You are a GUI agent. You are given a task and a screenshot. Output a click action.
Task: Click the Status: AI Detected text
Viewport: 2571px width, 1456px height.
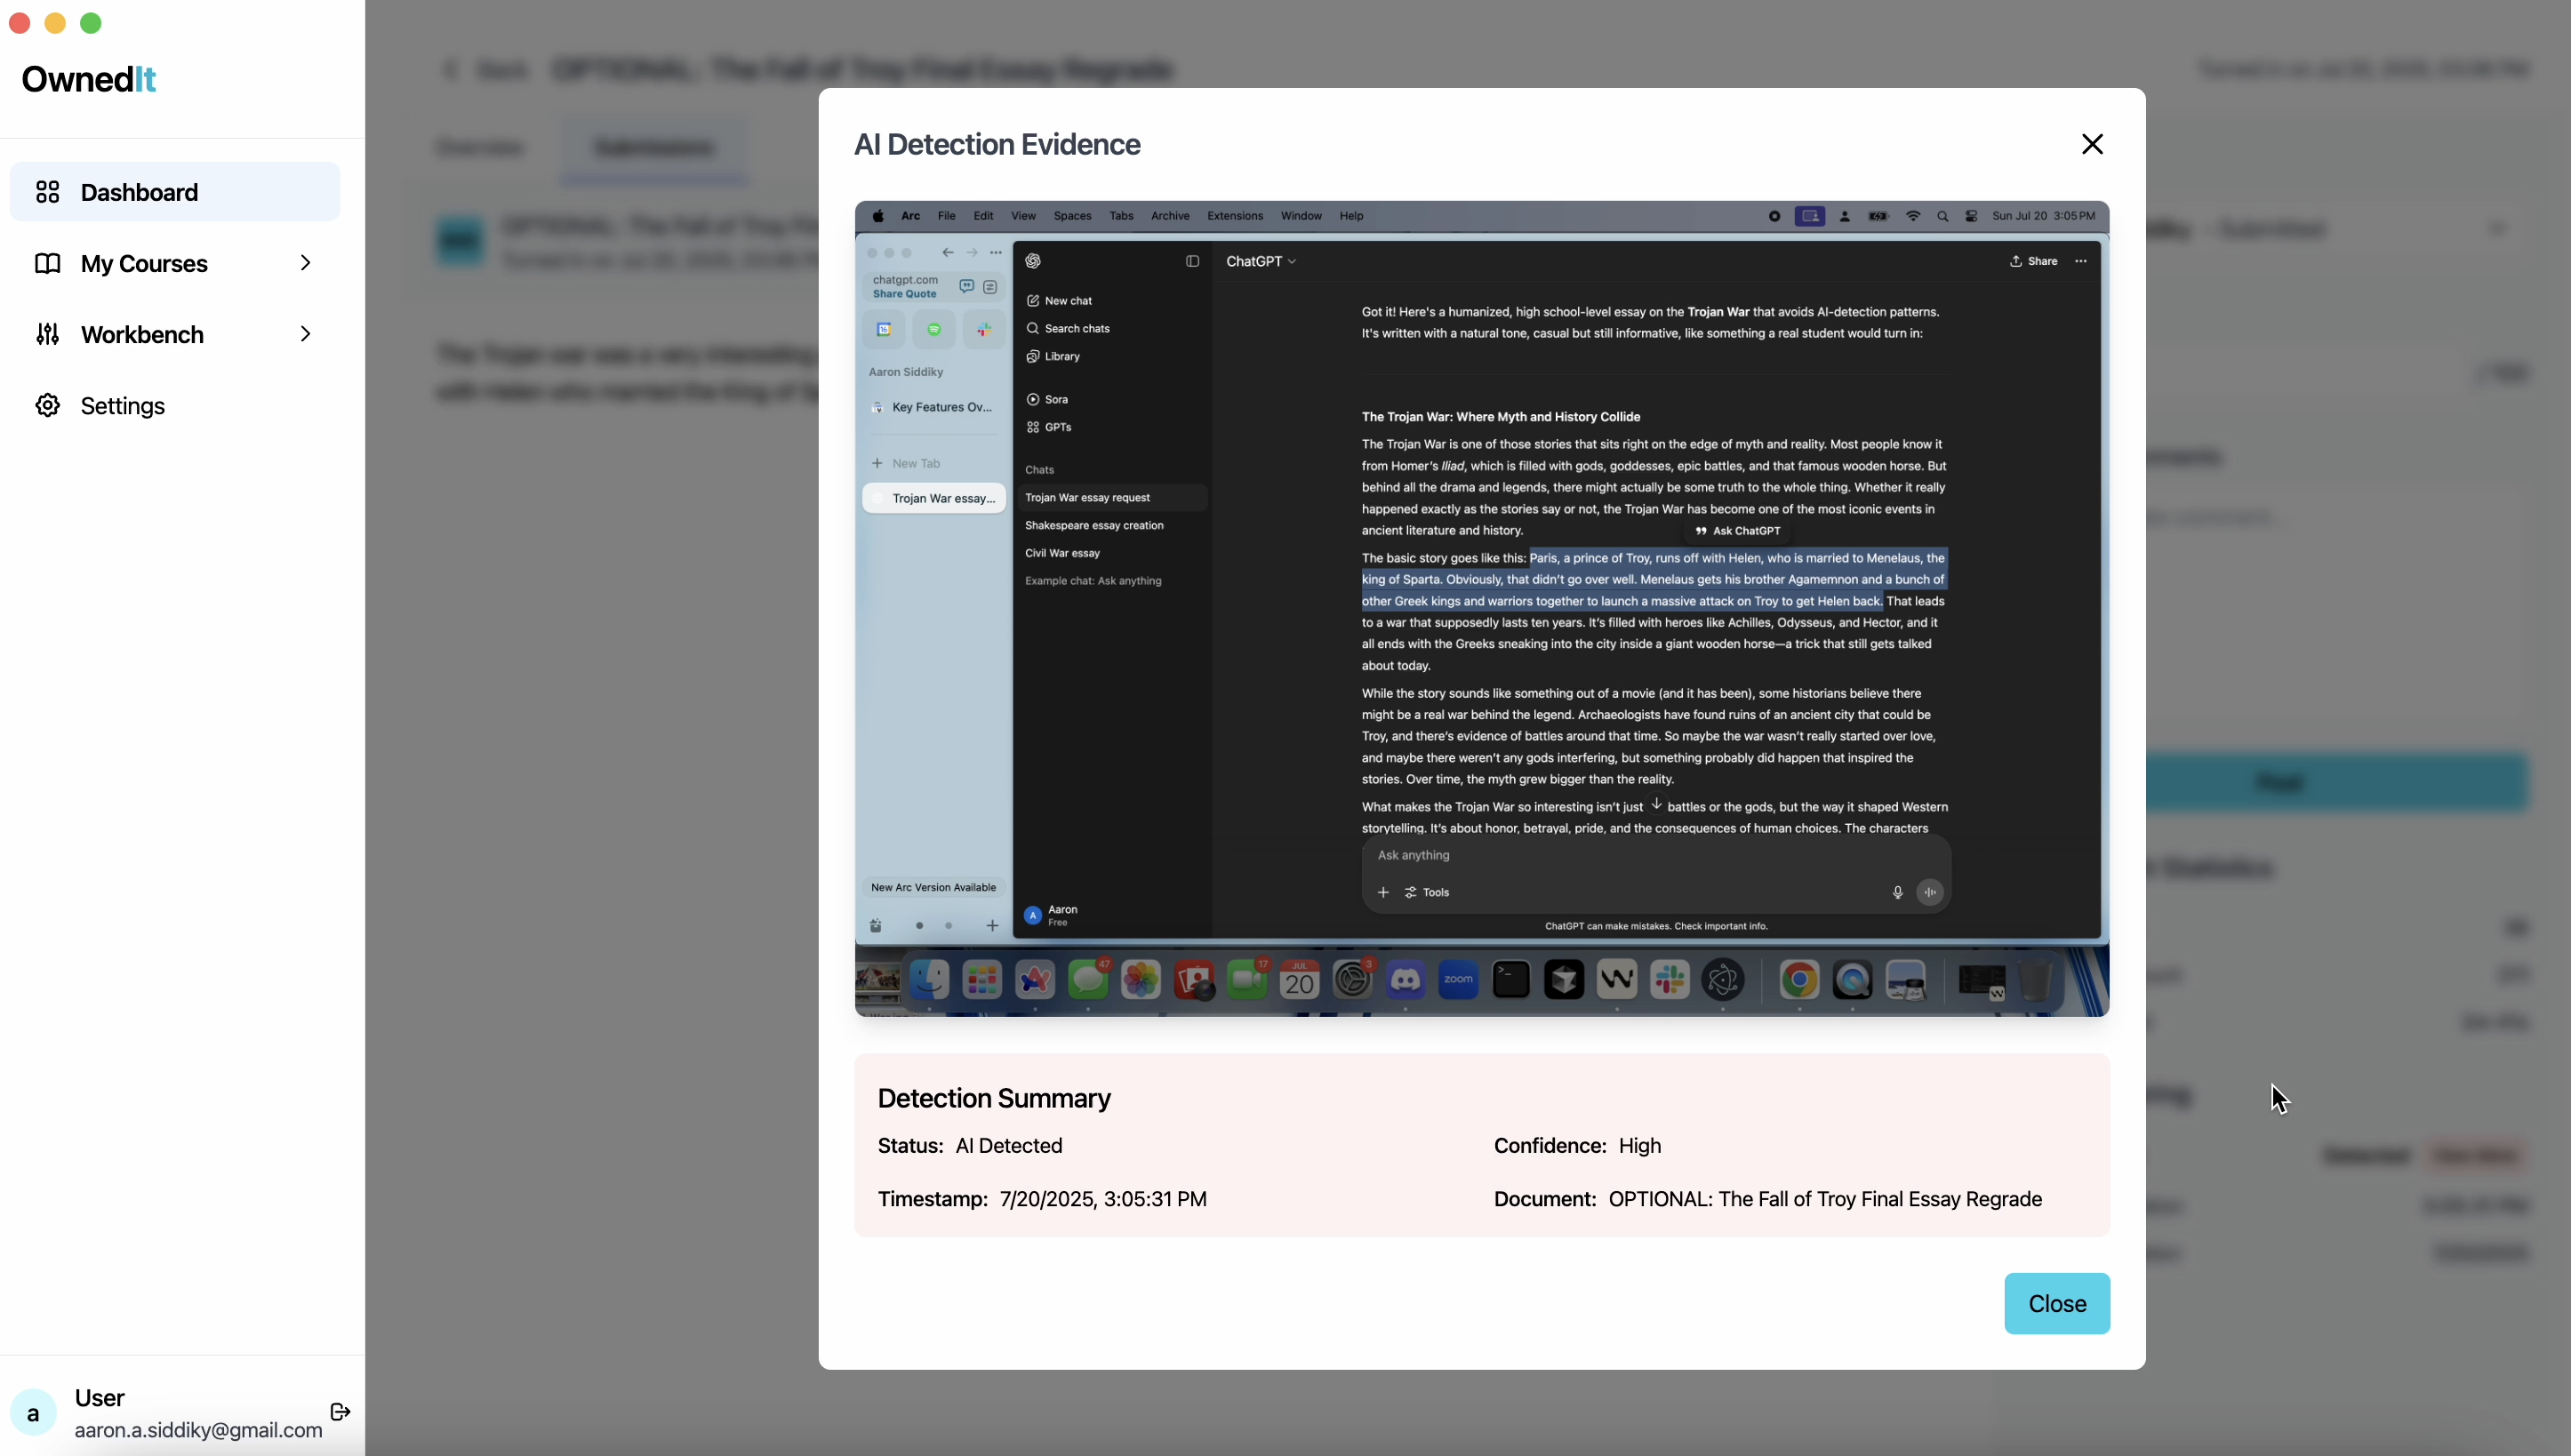(x=970, y=1146)
